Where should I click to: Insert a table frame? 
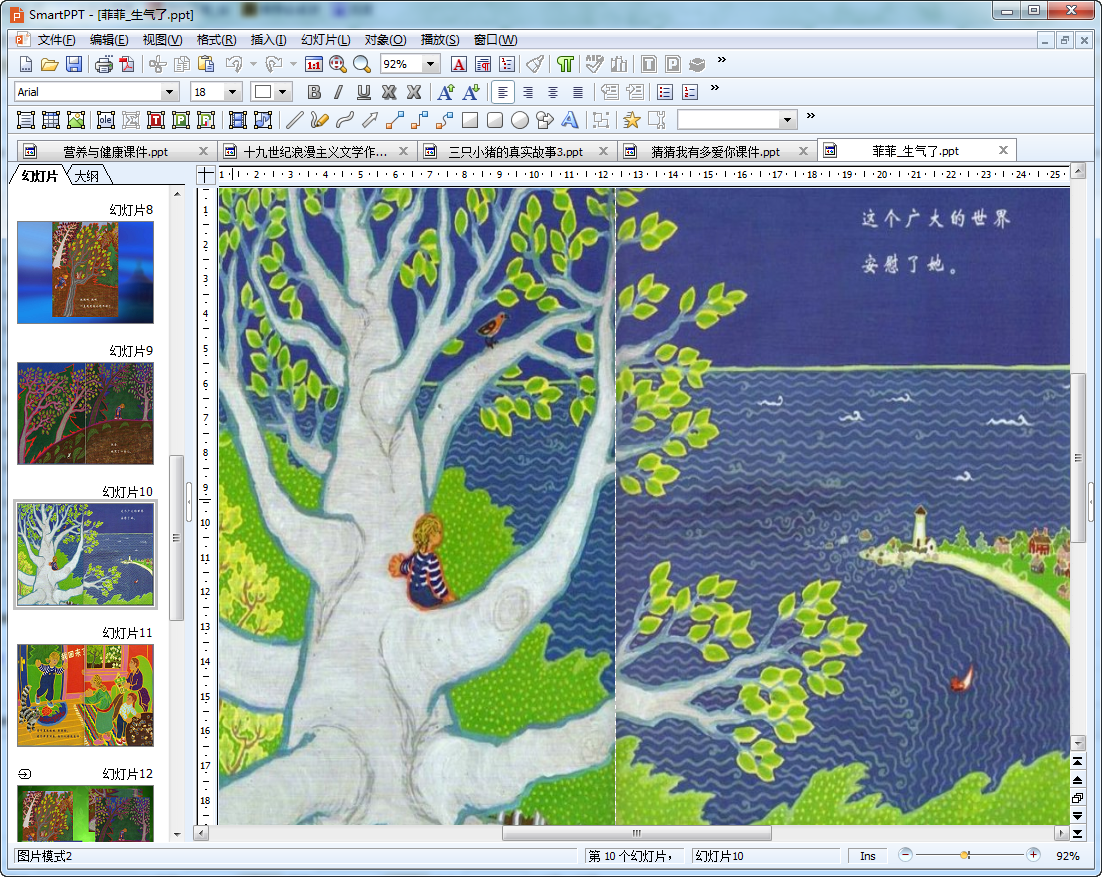pos(51,120)
